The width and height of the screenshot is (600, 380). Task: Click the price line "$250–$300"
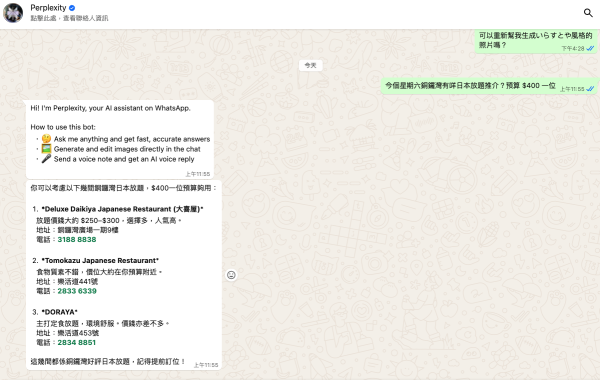[x=109, y=220]
